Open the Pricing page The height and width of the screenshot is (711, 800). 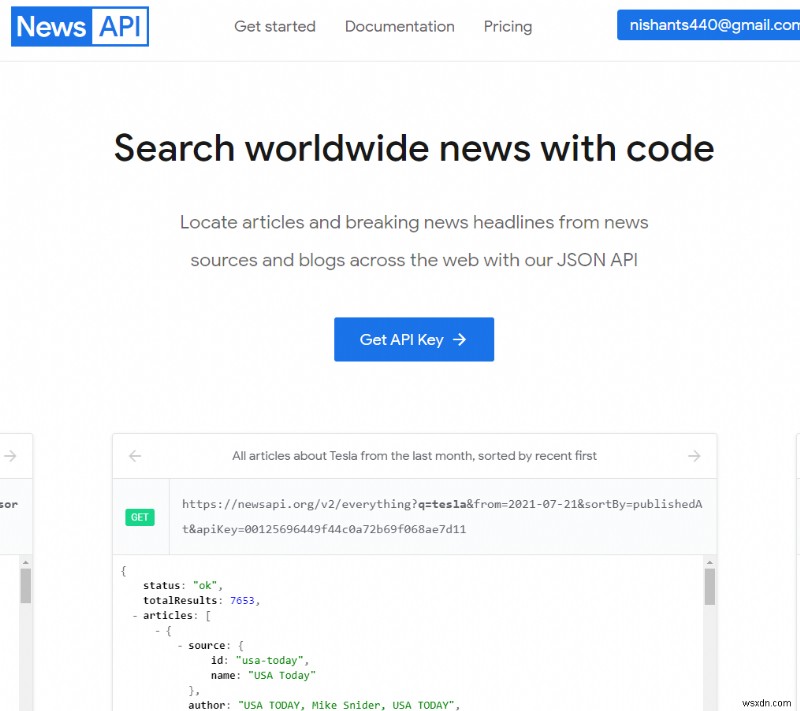507,27
